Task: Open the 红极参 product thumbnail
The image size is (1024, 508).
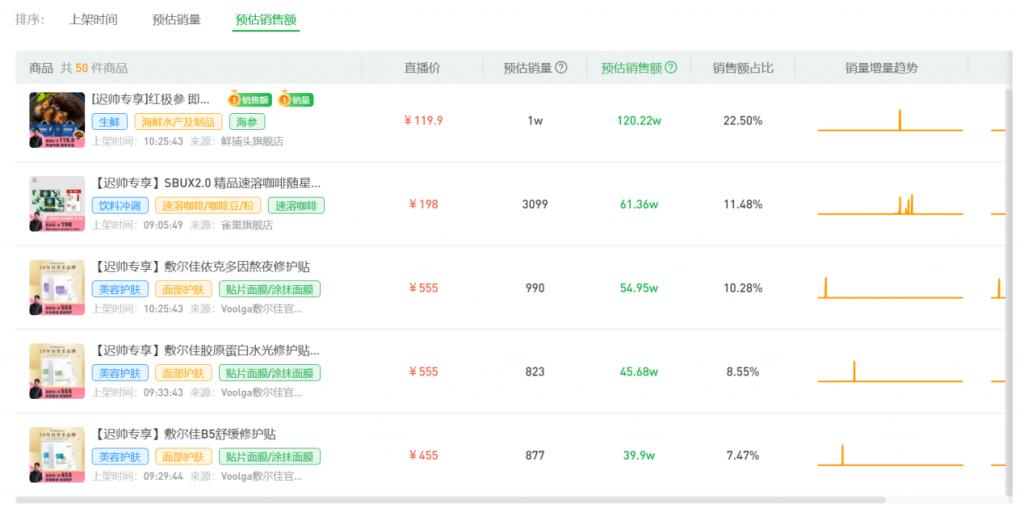Action: [x=57, y=120]
